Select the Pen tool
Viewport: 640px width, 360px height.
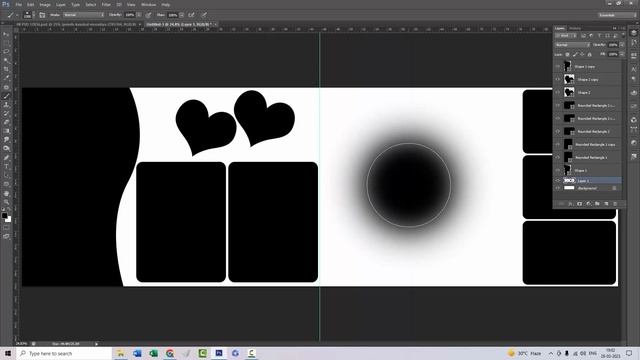(x=6, y=158)
